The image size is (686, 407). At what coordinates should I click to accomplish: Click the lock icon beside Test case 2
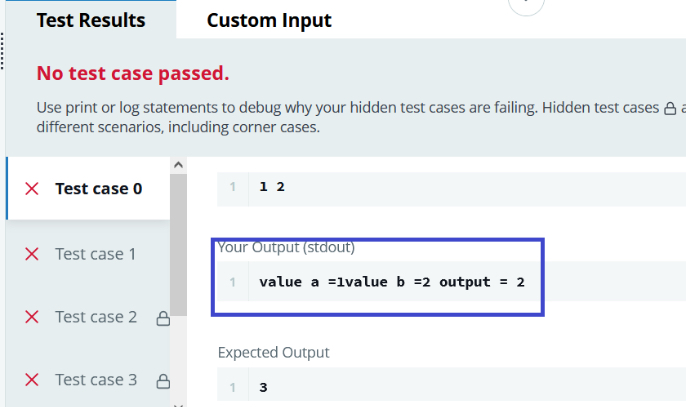[x=163, y=318]
